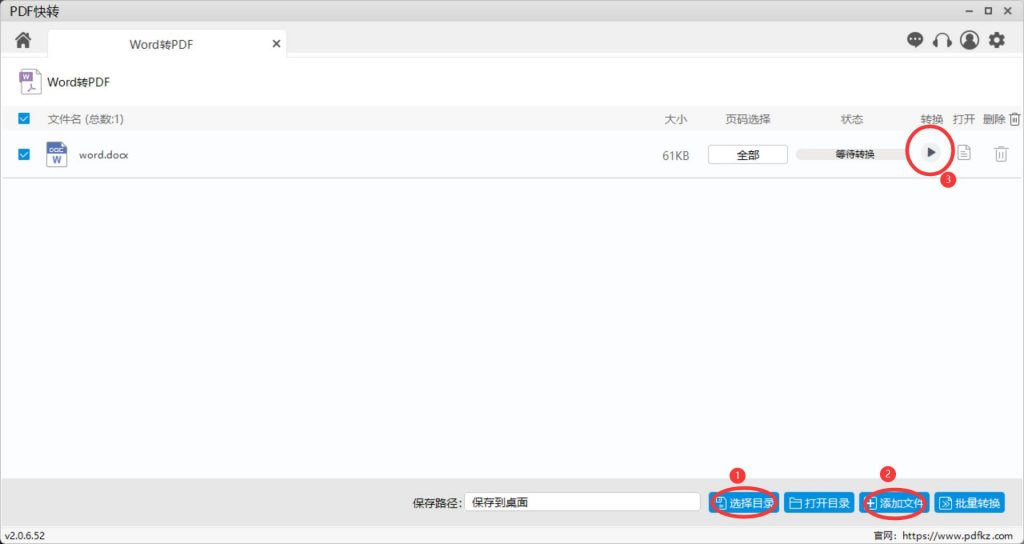
Task: Click the 状态 column header
Action: point(852,119)
